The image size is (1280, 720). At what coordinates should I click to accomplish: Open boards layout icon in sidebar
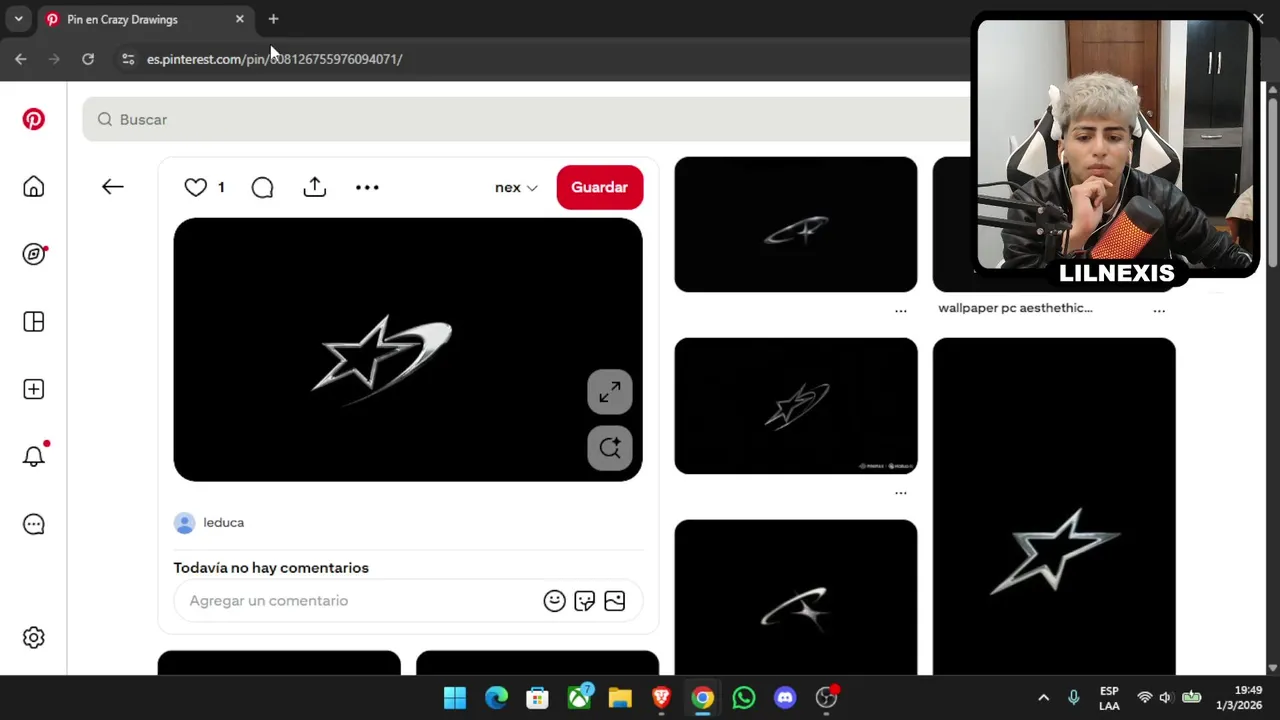click(x=34, y=322)
